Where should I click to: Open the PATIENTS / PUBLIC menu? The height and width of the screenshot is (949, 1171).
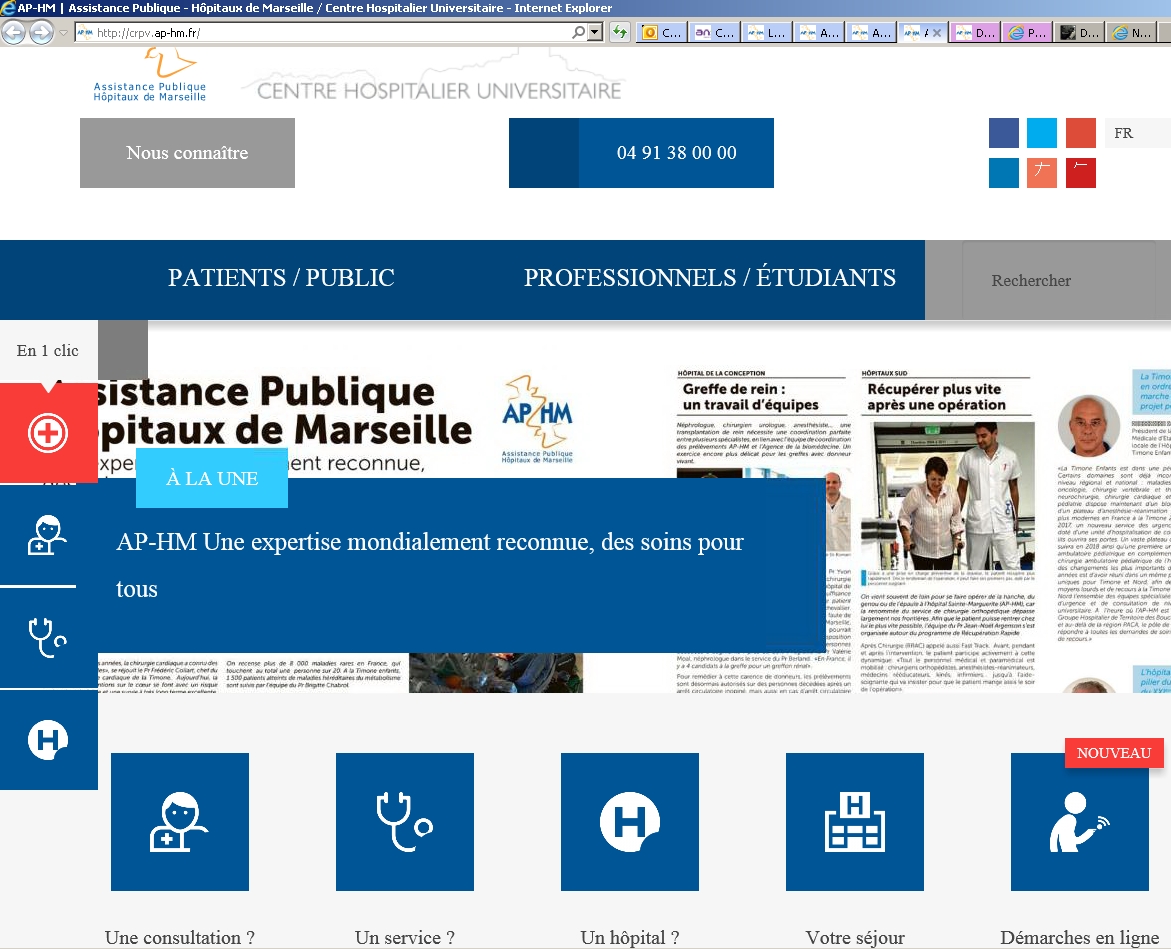281,278
